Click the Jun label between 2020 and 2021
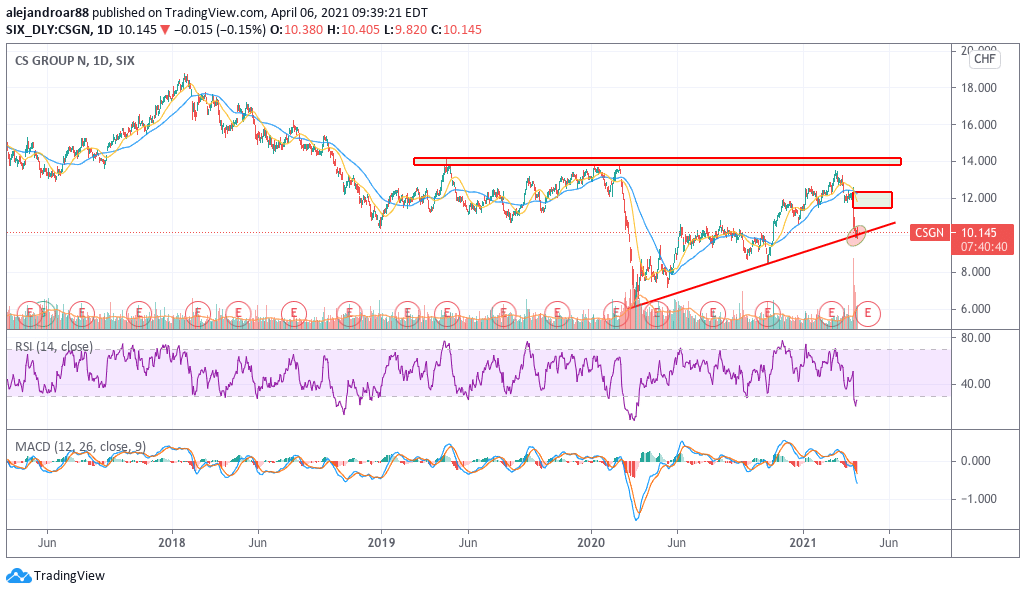This screenshot has width=1026, height=594. coord(677,542)
